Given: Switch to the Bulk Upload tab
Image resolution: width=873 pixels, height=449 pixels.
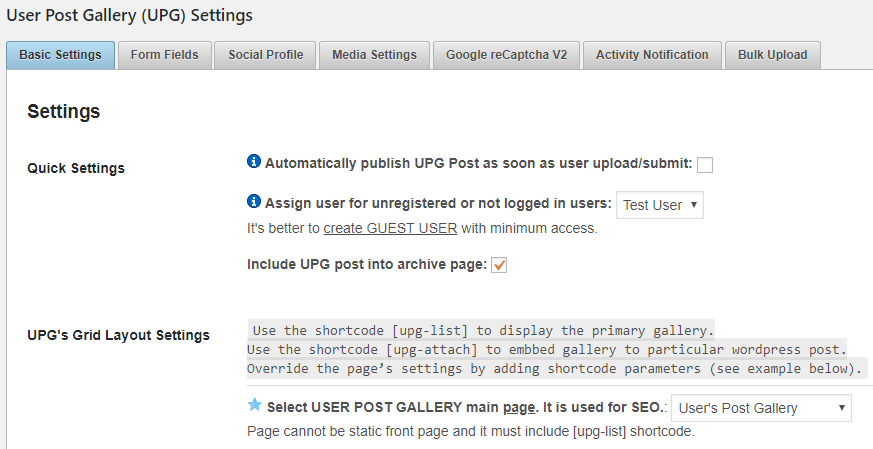Looking at the screenshot, I should pos(773,55).
